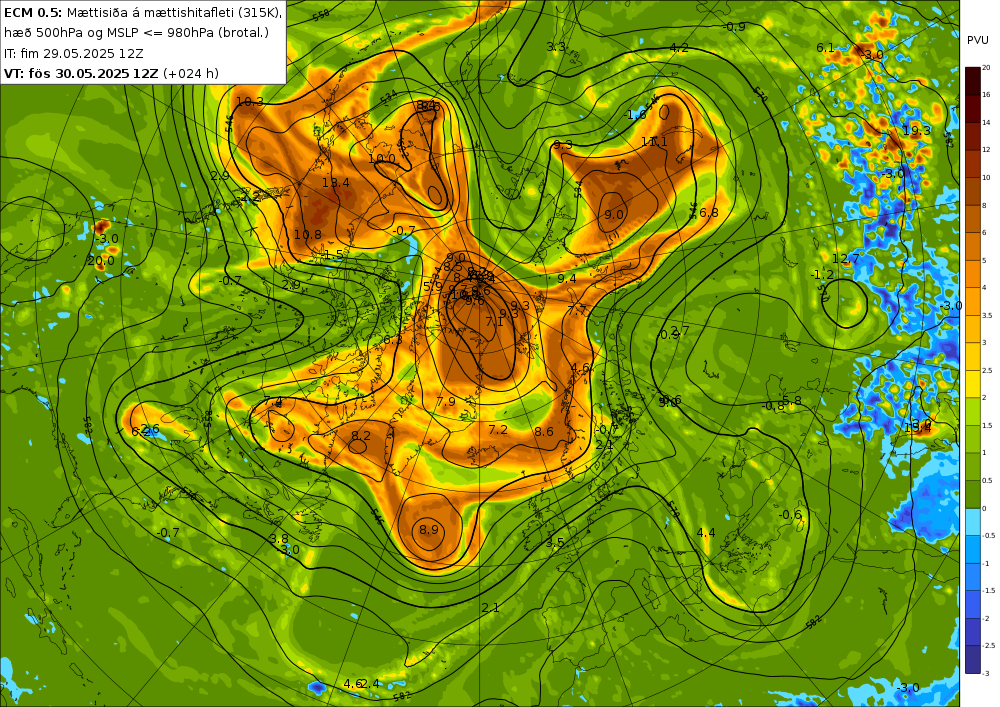Click the 13.4 value on the map

[335, 183]
